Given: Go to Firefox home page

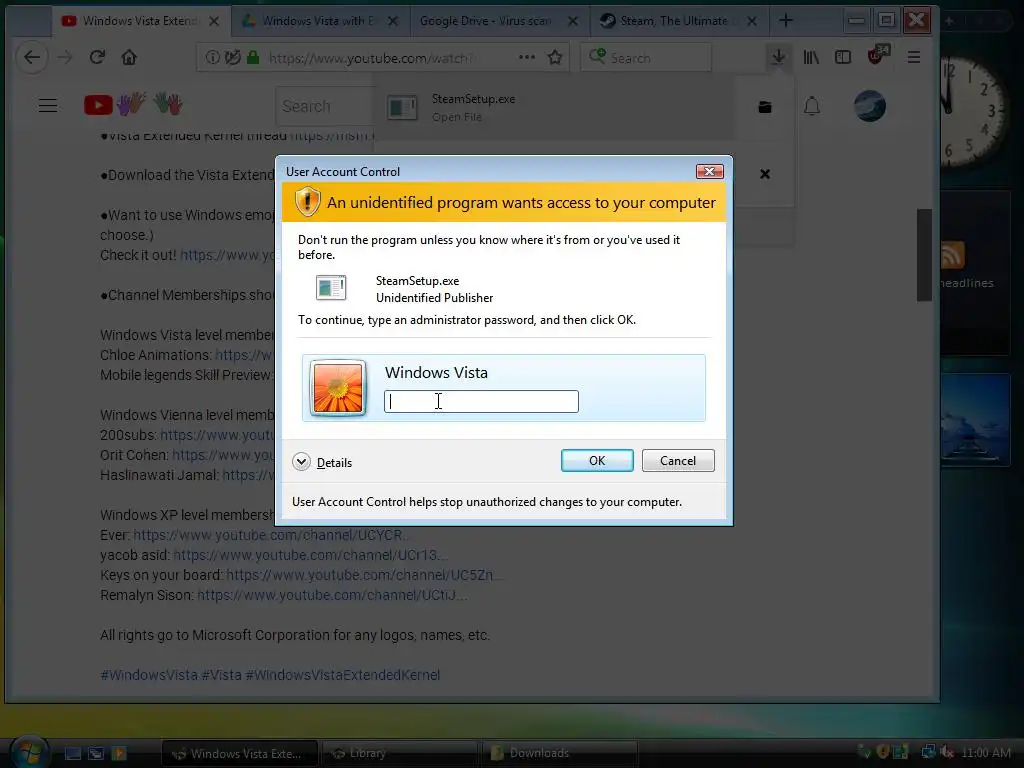Looking at the screenshot, I should (x=129, y=57).
